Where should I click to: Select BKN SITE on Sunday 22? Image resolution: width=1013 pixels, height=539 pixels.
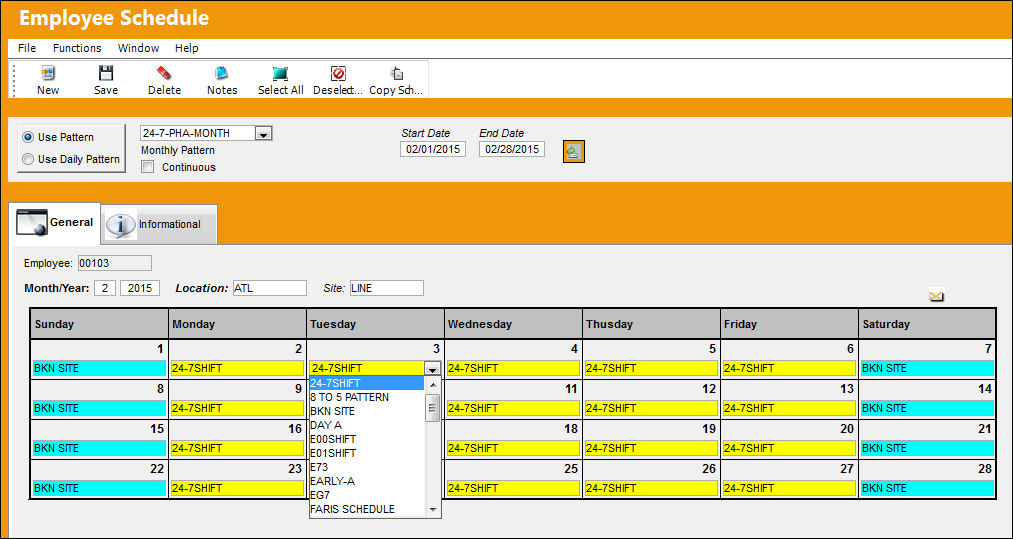99,489
